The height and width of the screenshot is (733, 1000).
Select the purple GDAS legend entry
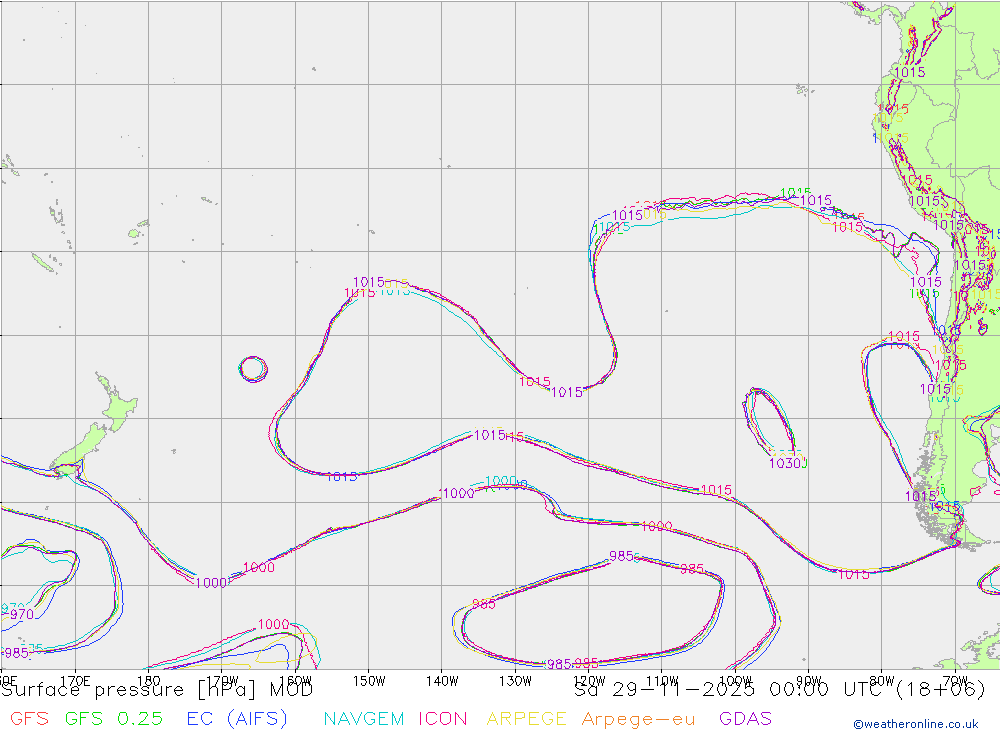746,719
